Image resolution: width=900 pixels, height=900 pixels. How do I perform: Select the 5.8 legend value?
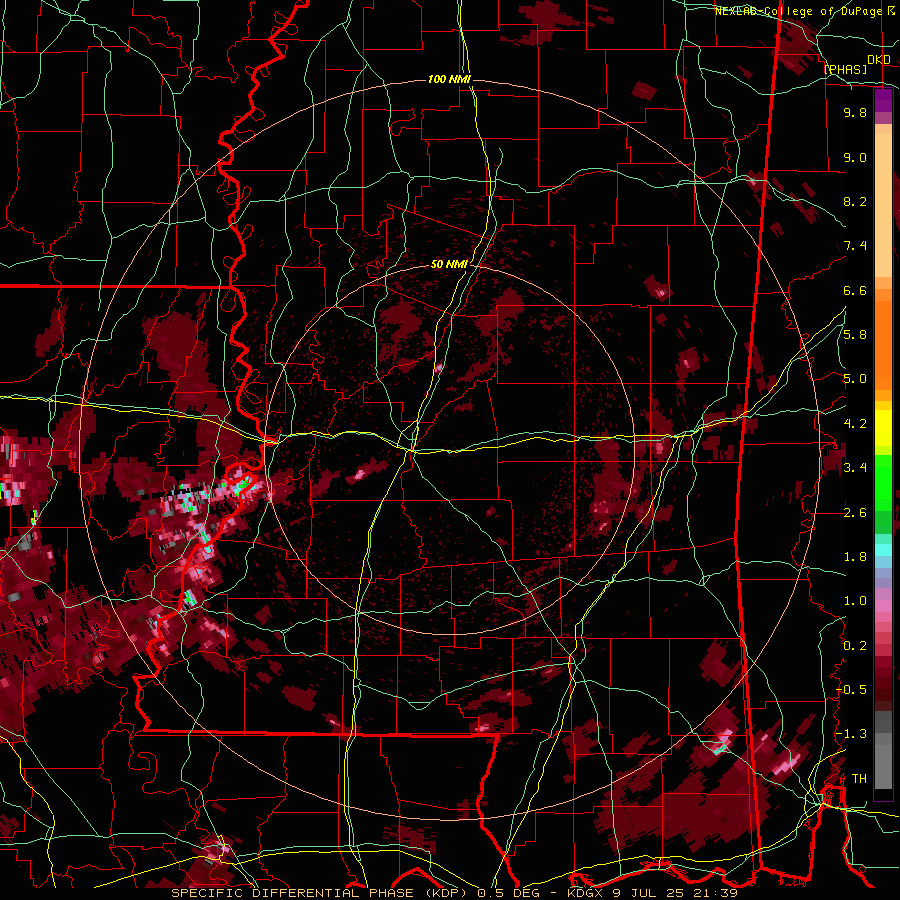pyautogui.click(x=855, y=335)
